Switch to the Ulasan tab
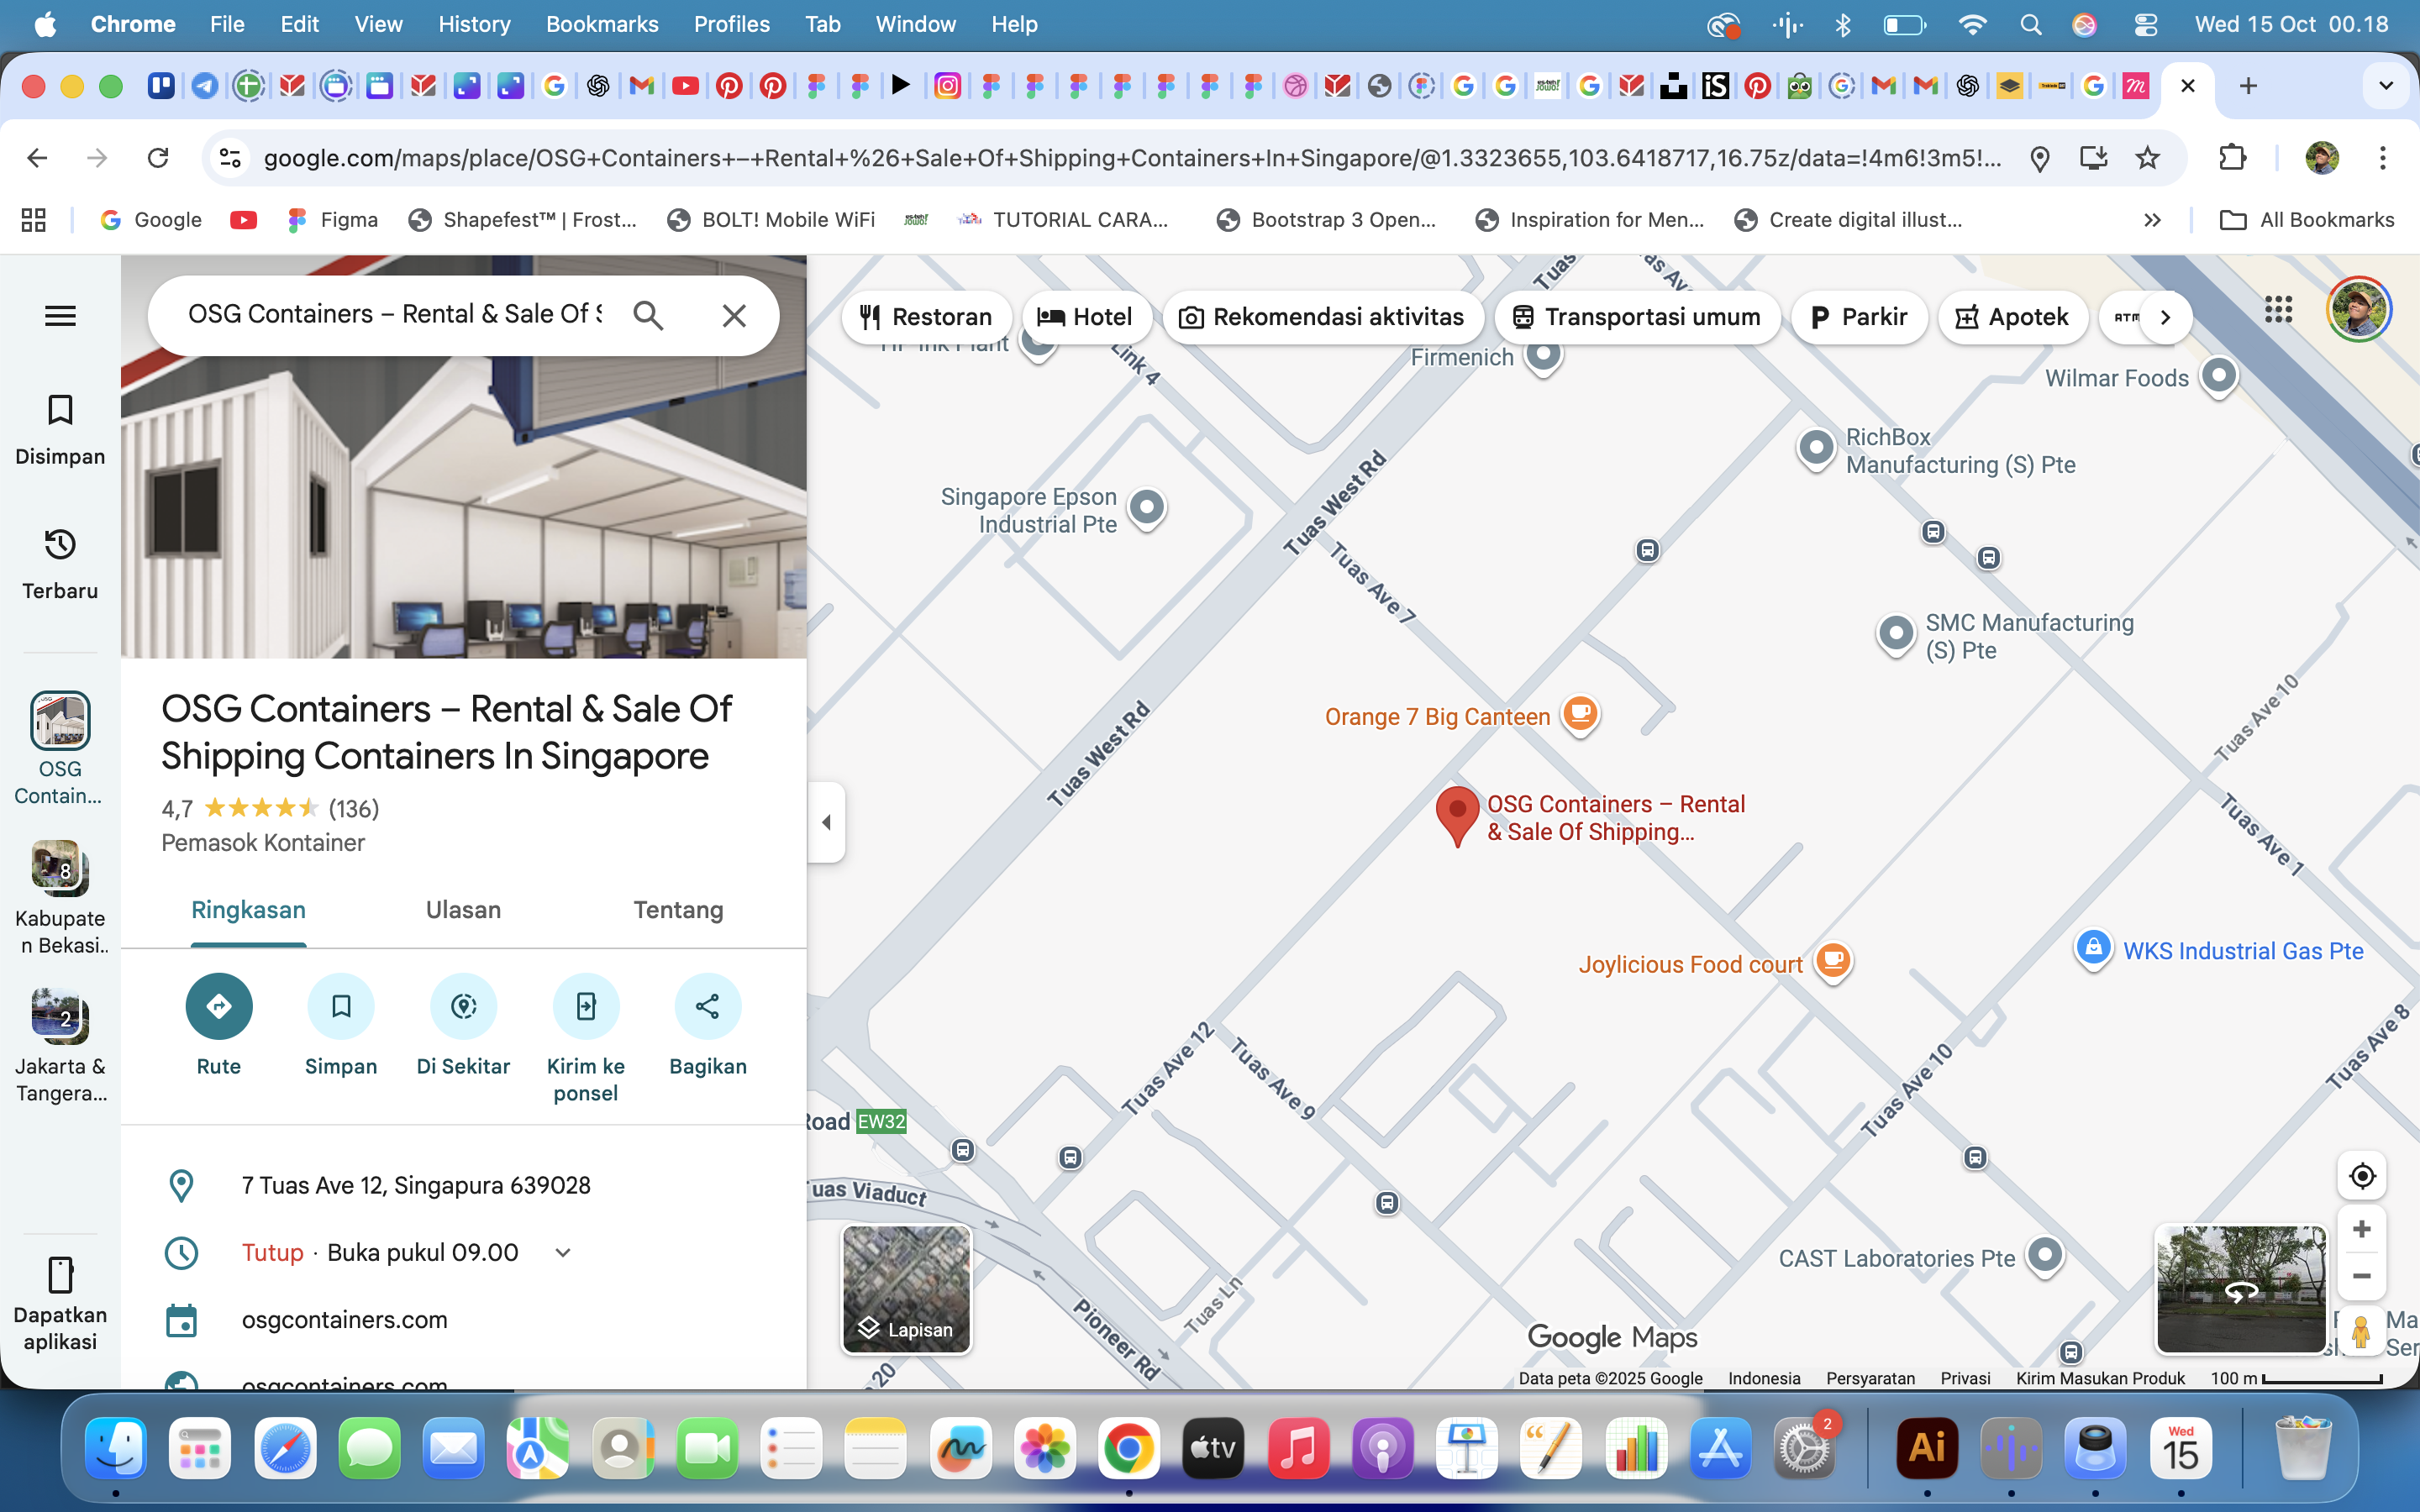Screen dimensions: 2420x1512 click(x=462, y=910)
